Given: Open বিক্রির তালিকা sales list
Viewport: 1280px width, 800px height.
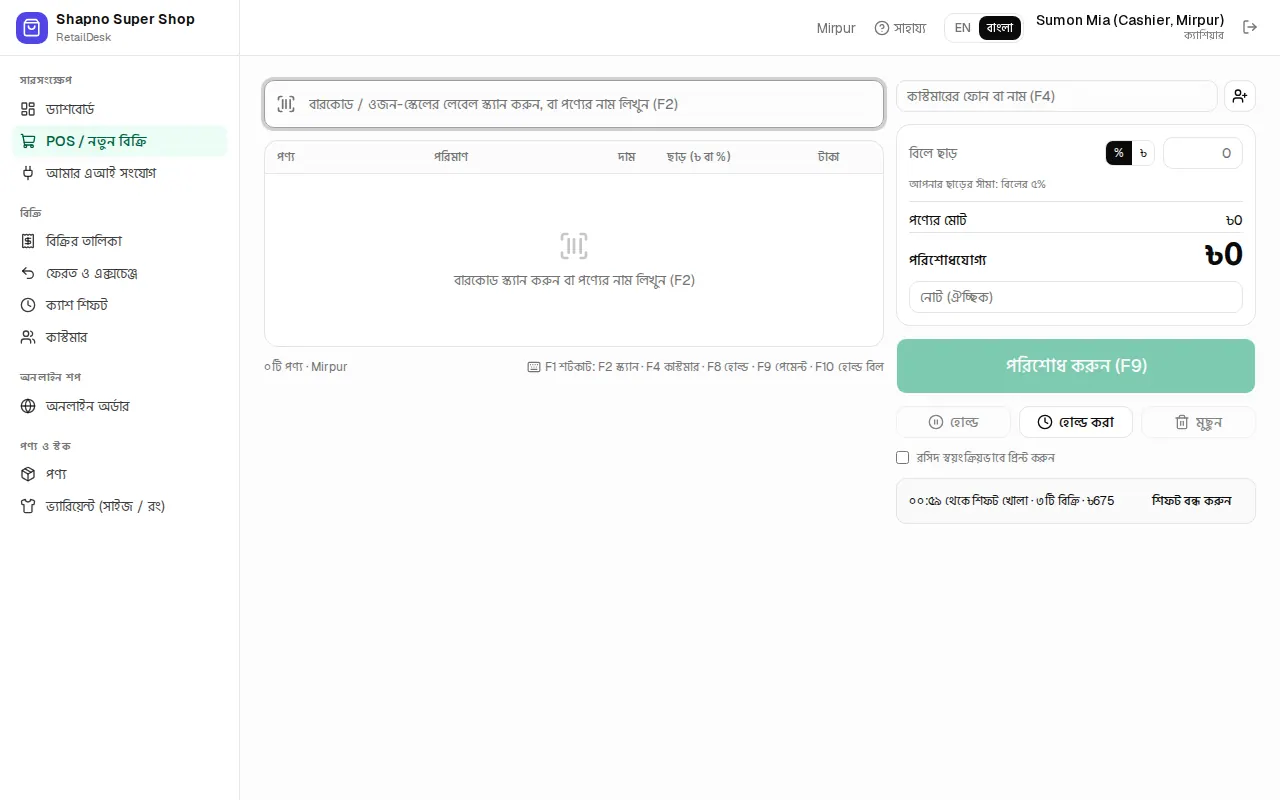Looking at the screenshot, I should click(120, 241).
